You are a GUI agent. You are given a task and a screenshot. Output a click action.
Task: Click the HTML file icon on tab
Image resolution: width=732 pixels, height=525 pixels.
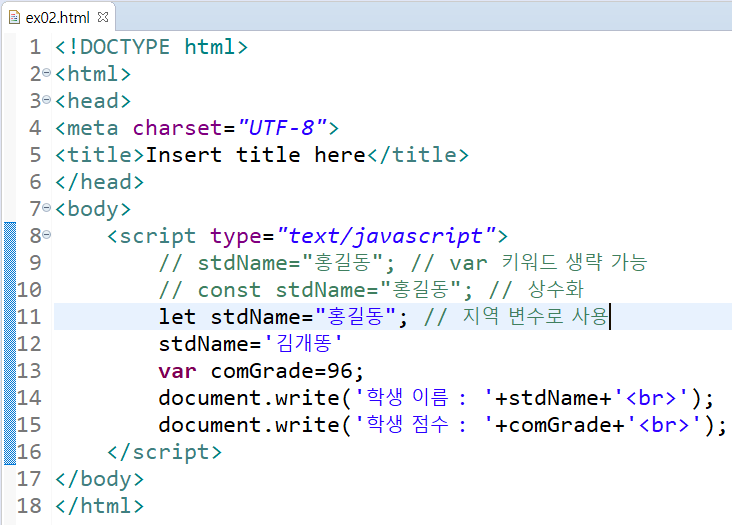[x=14, y=17]
